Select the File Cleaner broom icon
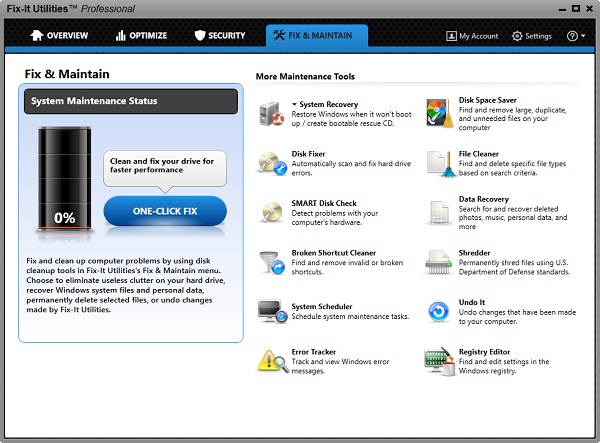Viewport: 600px width, 443px height. click(x=439, y=162)
